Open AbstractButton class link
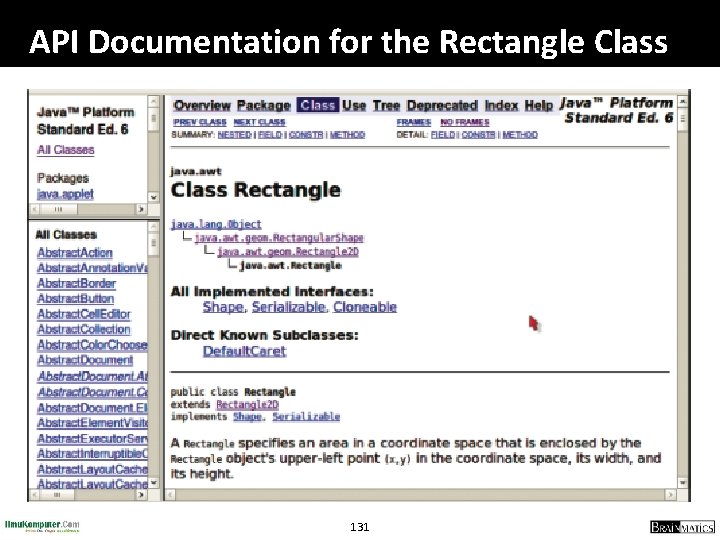720x540 pixels. 75,298
